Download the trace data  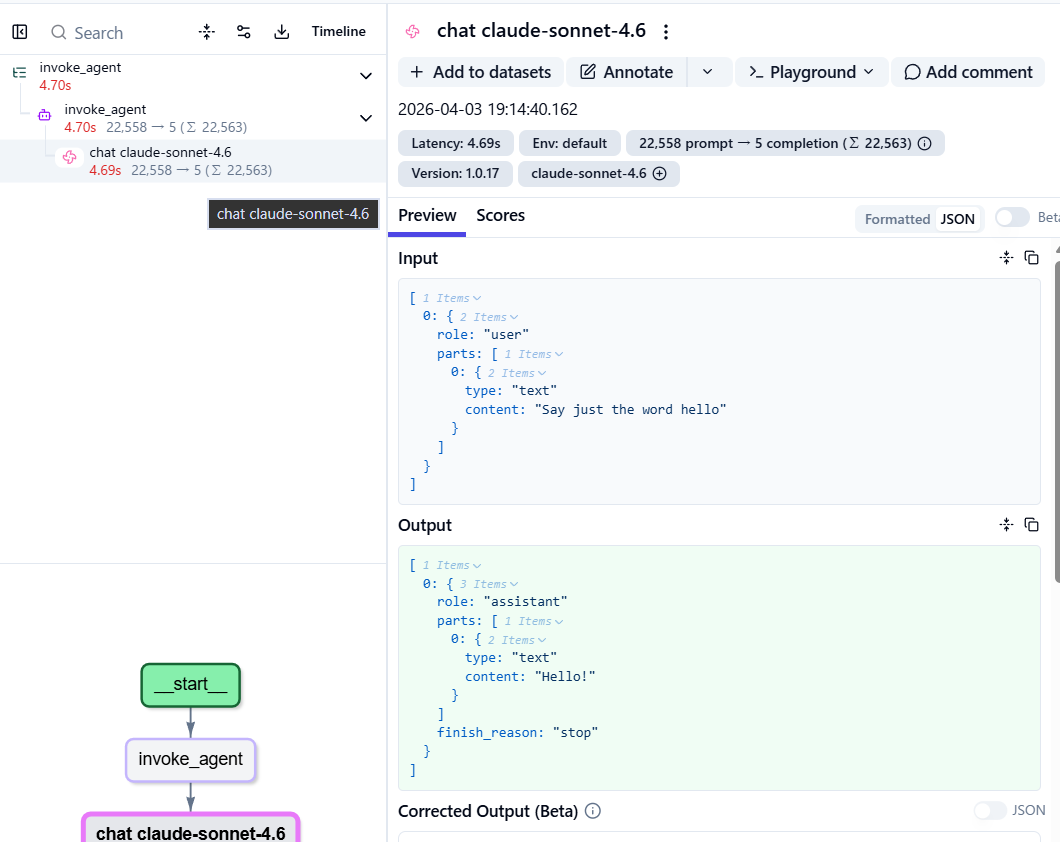[x=281, y=31]
